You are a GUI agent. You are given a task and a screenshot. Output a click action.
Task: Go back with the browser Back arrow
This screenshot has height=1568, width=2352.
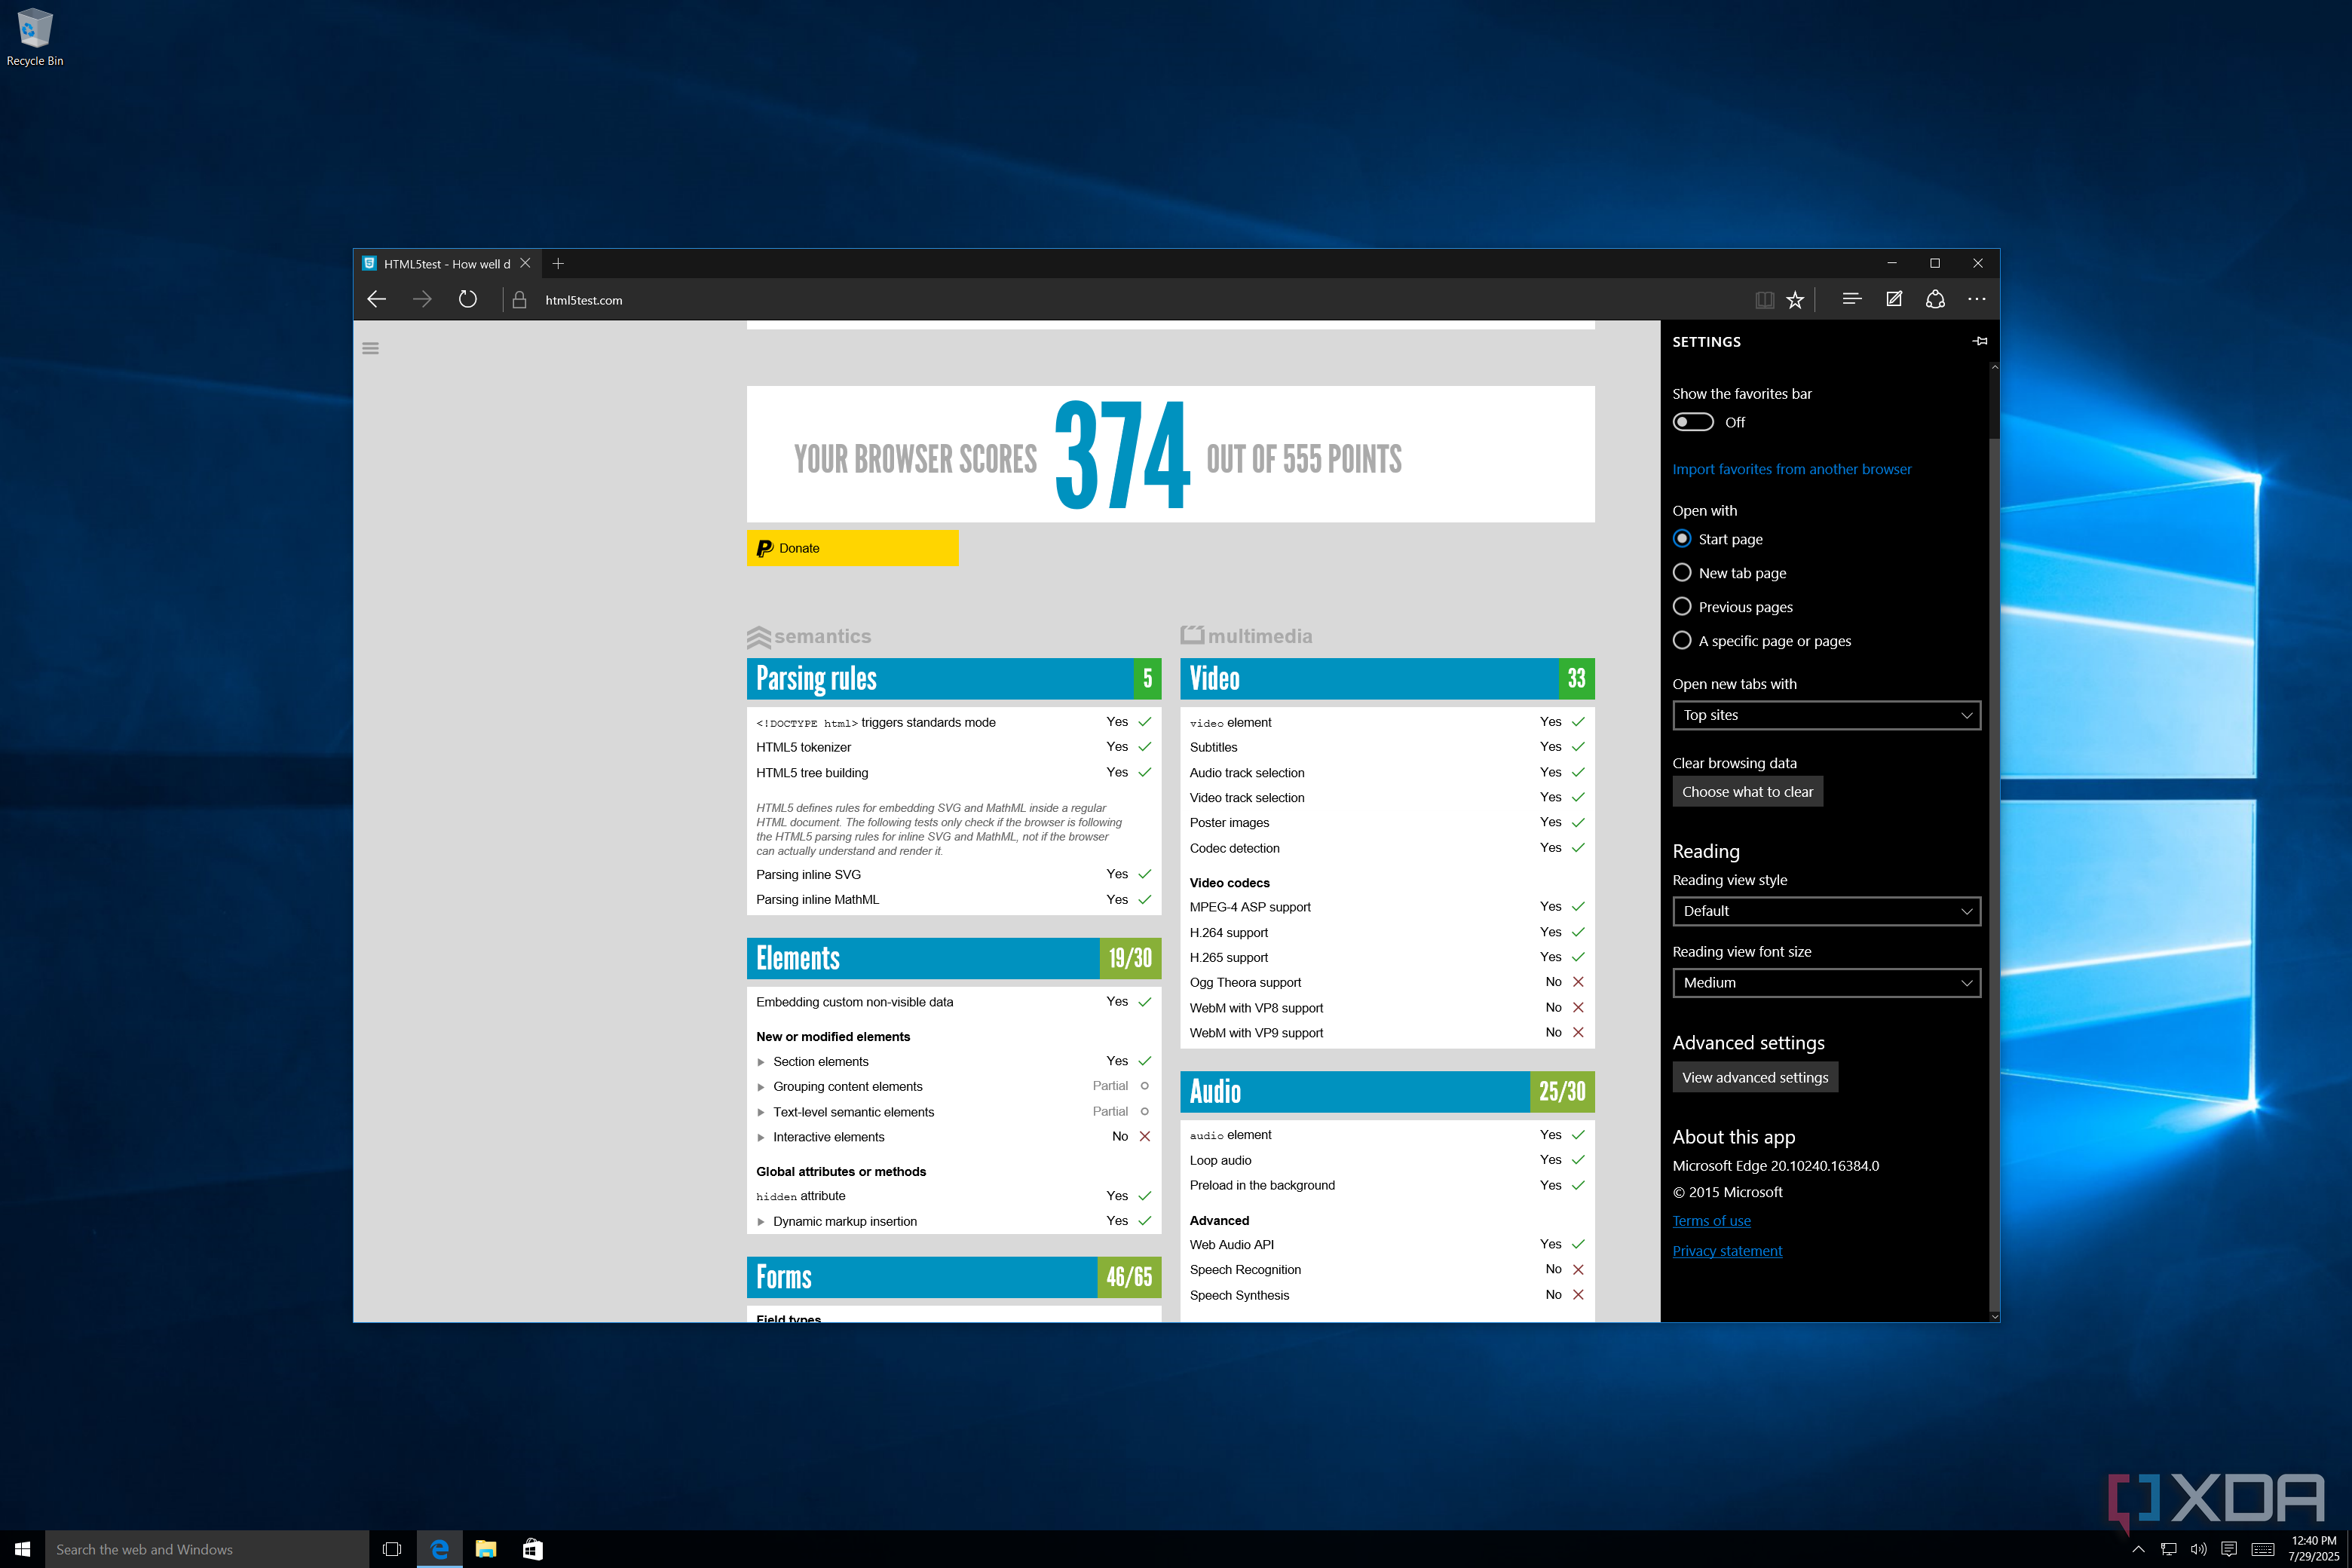(x=377, y=299)
